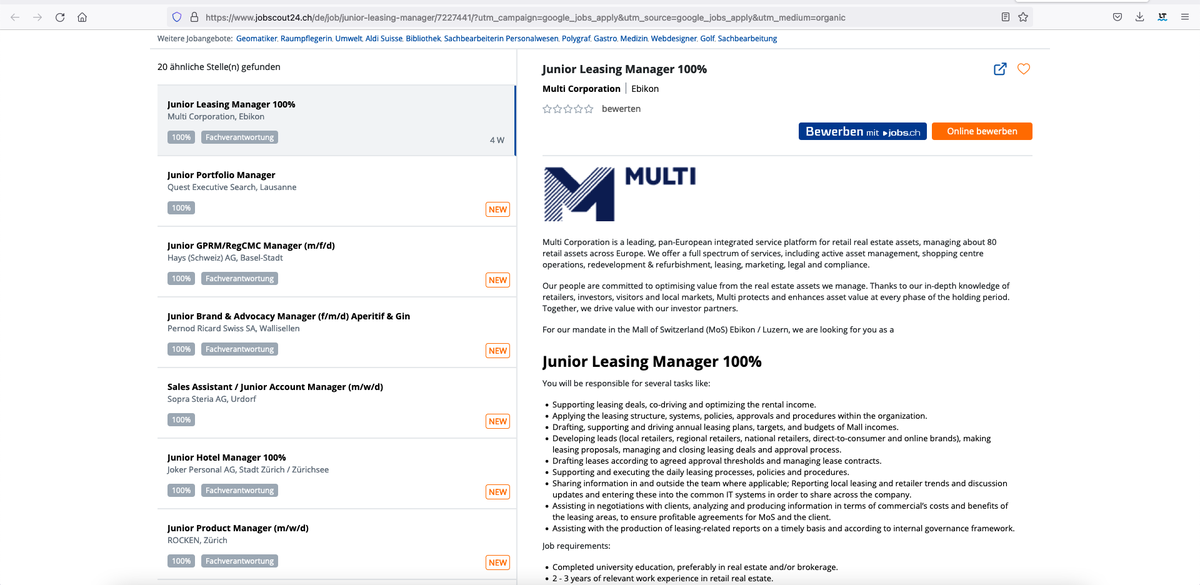Image resolution: width=1200 pixels, height=585 pixels.
Task: Show site security info via padlock icon
Action: pyautogui.click(x=194, y=17)
